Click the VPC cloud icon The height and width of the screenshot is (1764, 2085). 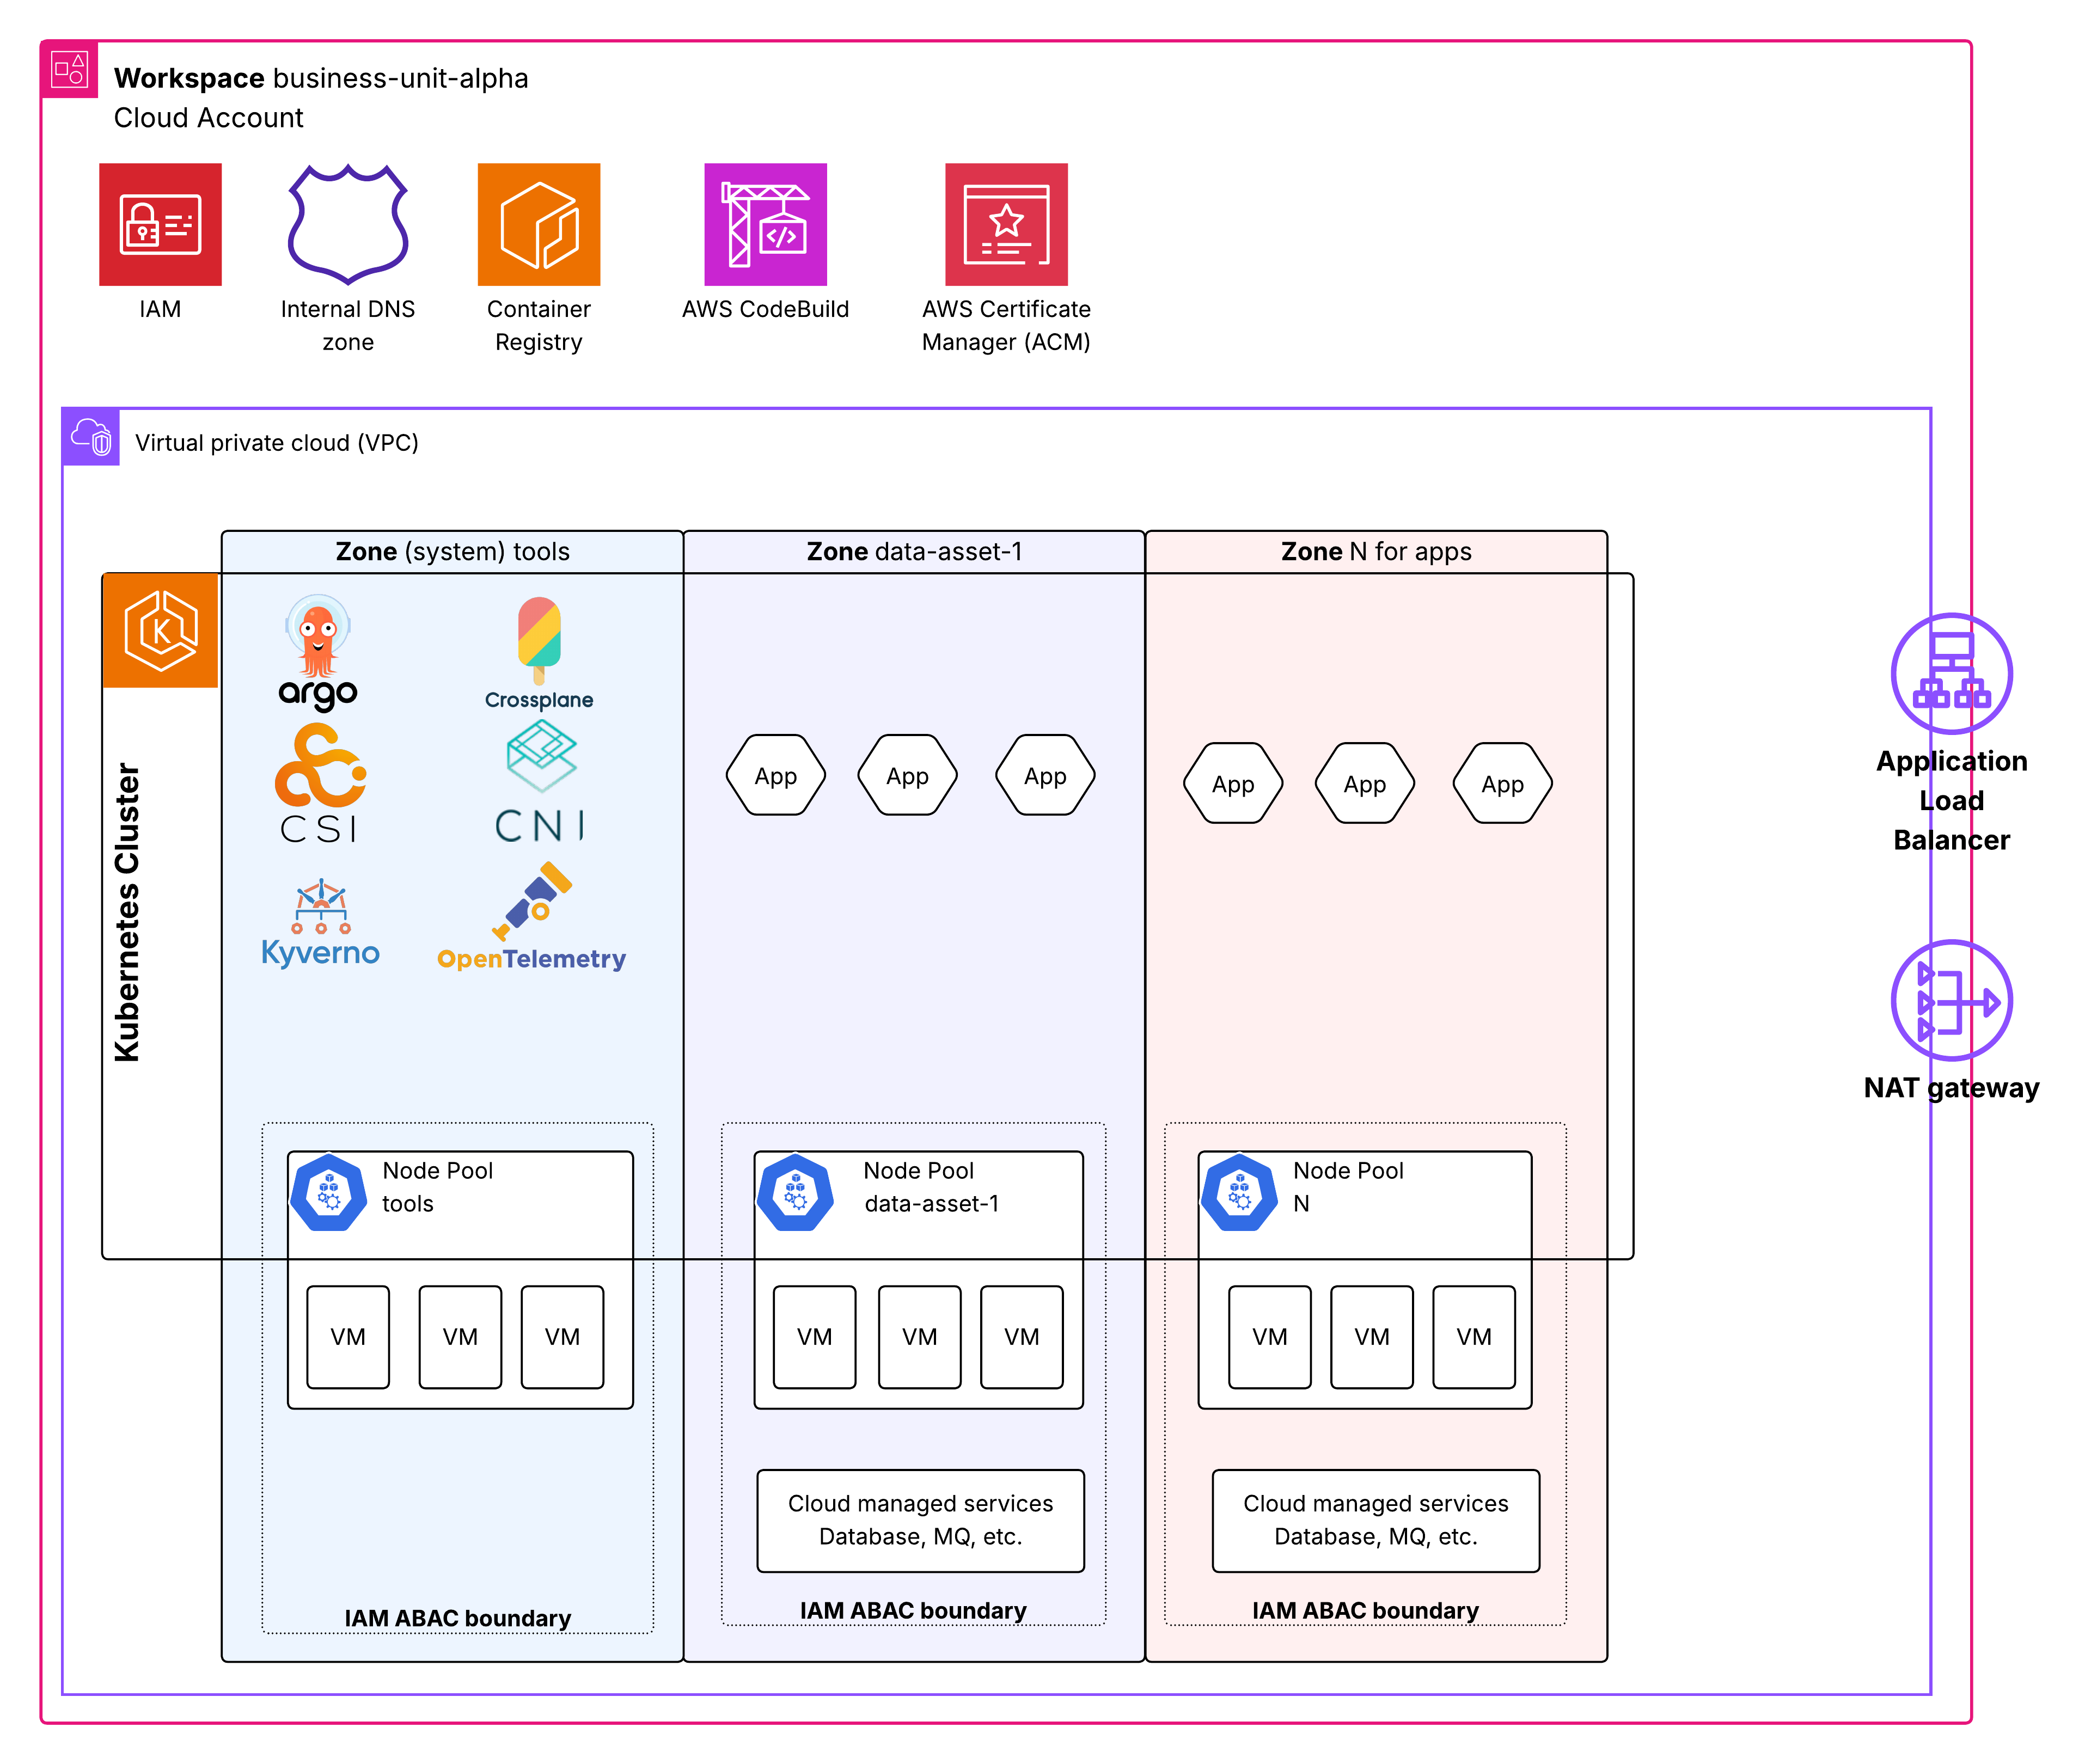tap(91, 437)
